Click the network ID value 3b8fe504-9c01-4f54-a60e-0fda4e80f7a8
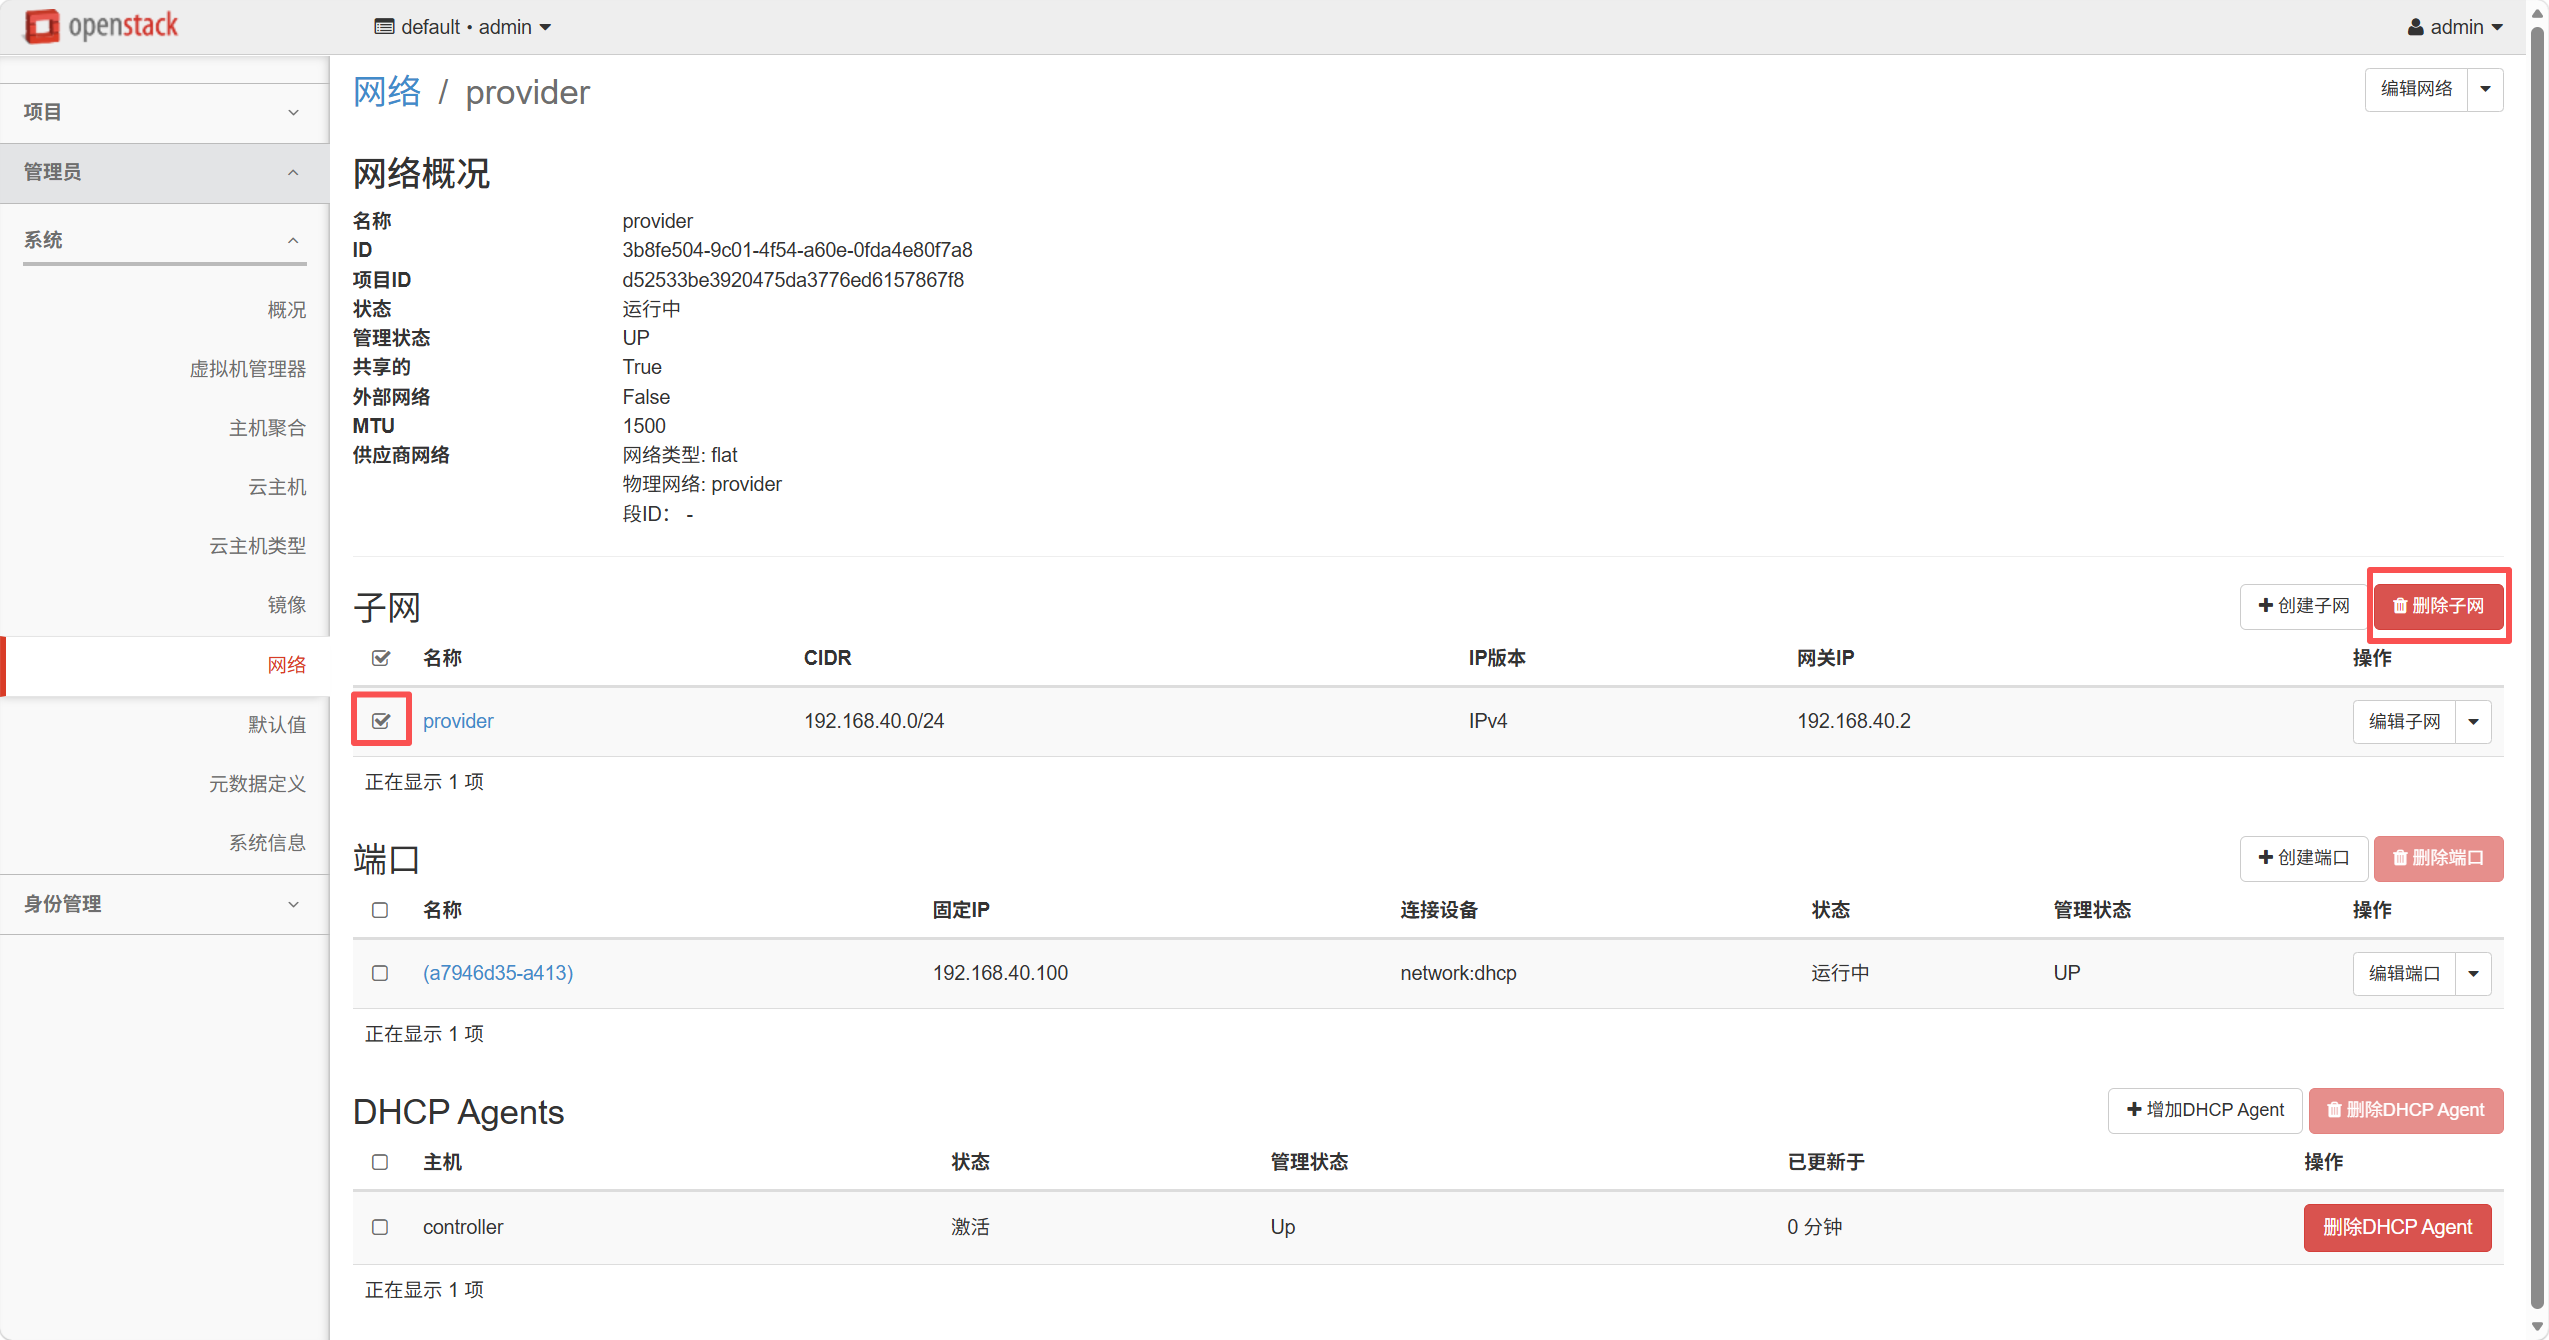Viewport: 2549px width, 1340px height. pos(797,250)
